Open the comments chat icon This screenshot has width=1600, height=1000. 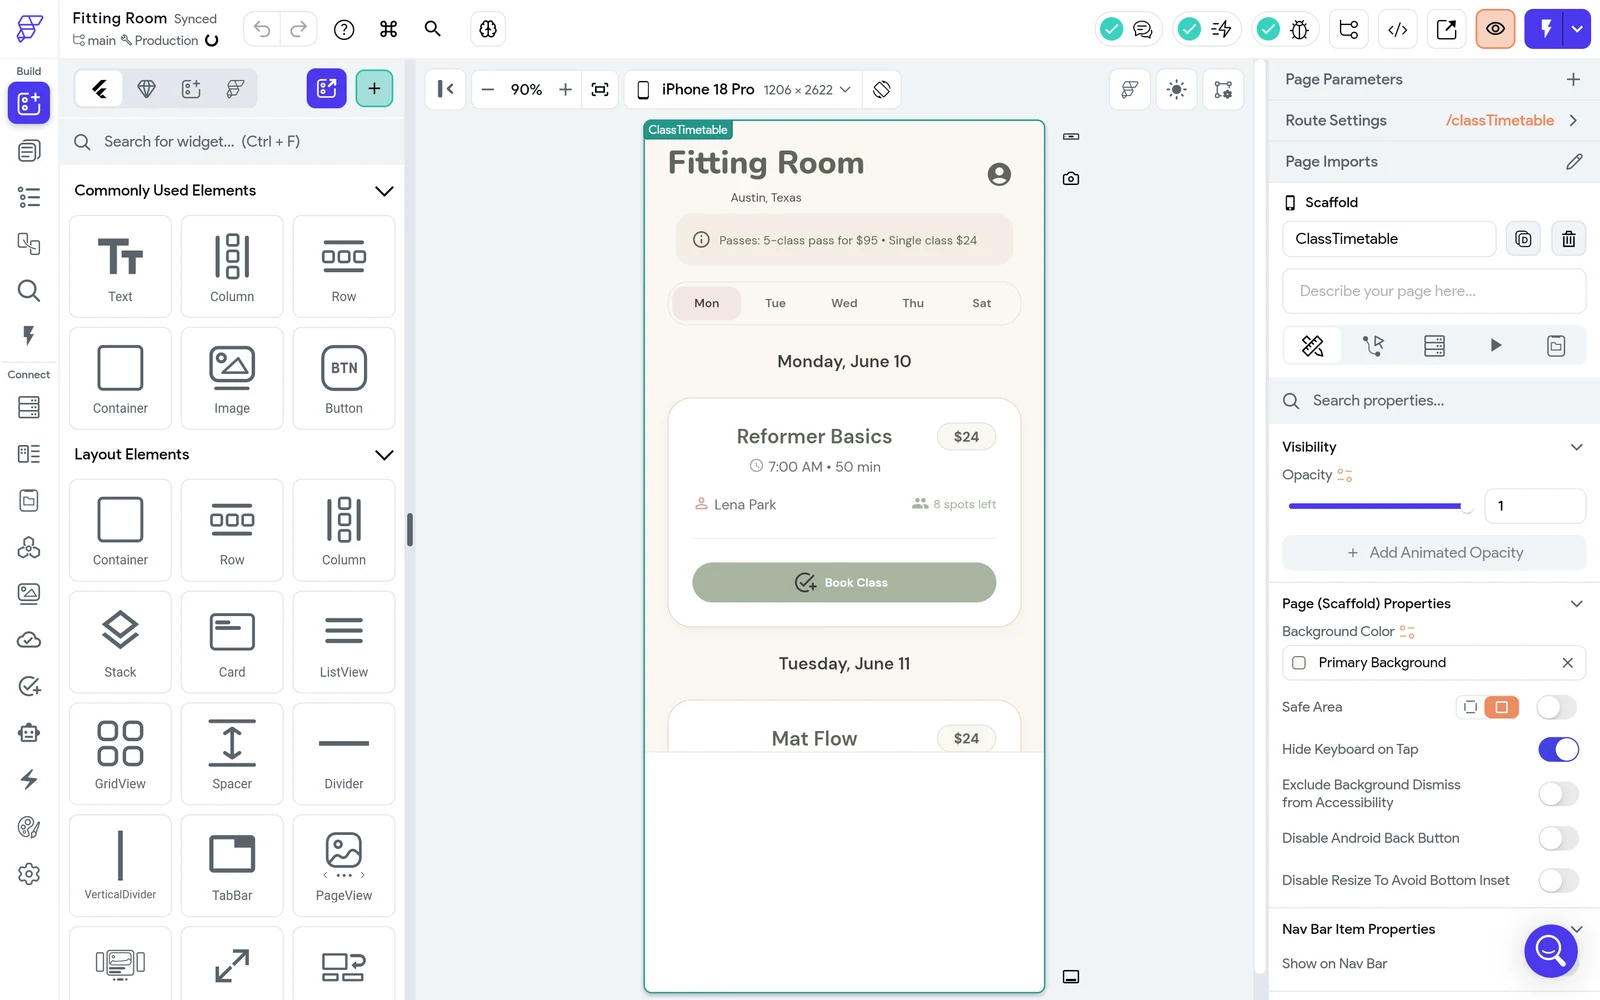(x=1142, y=29)
